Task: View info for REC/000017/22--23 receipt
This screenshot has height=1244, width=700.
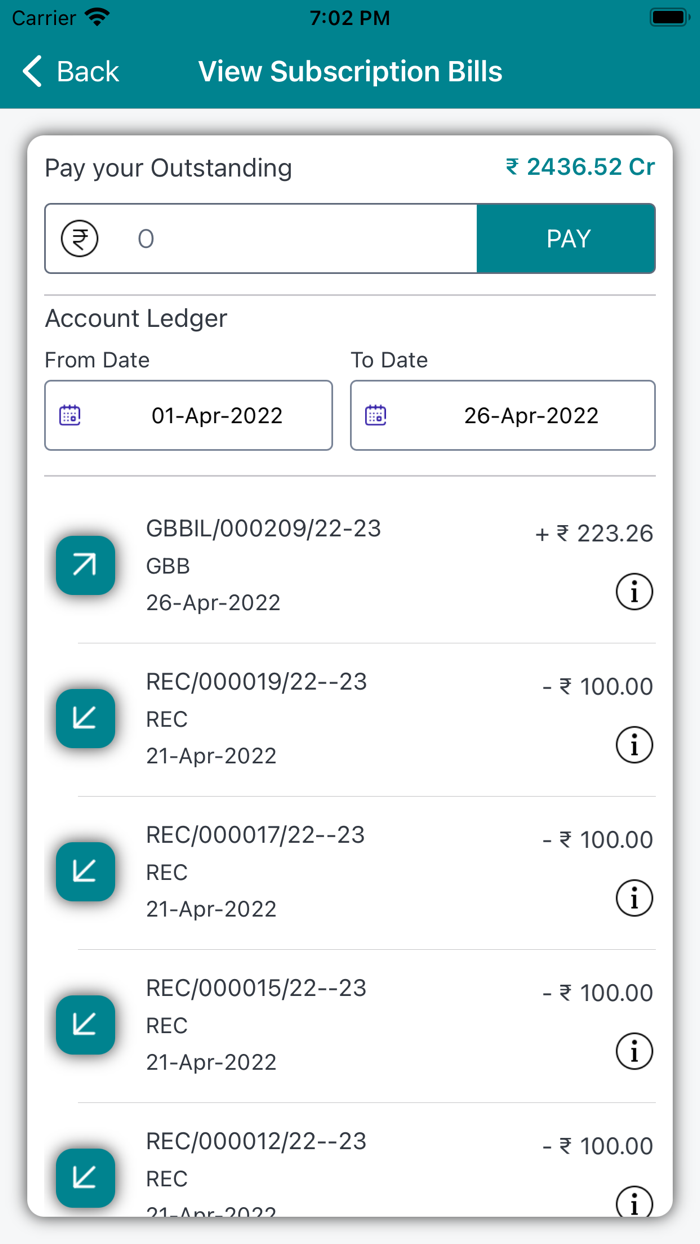Action: coord(634,898)
